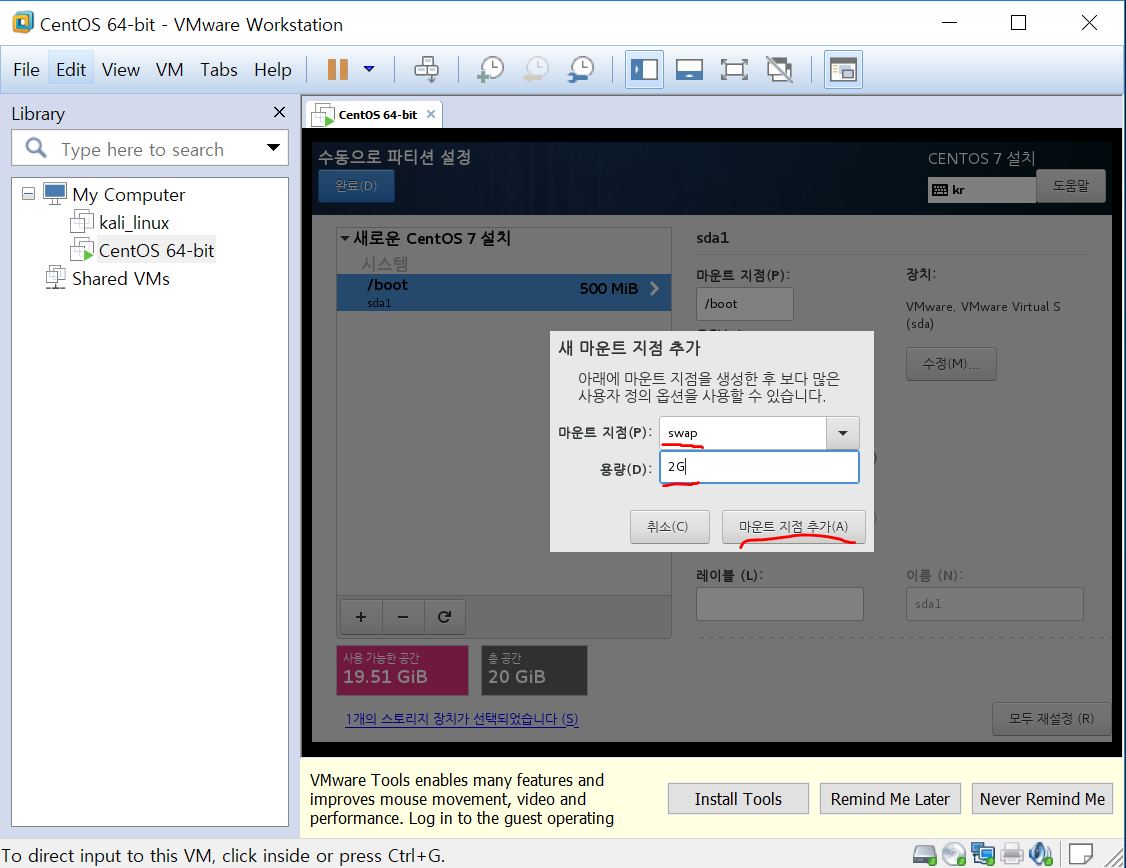
Task: Click the 19.51 GiB available space box
Action: click(402, 670)
